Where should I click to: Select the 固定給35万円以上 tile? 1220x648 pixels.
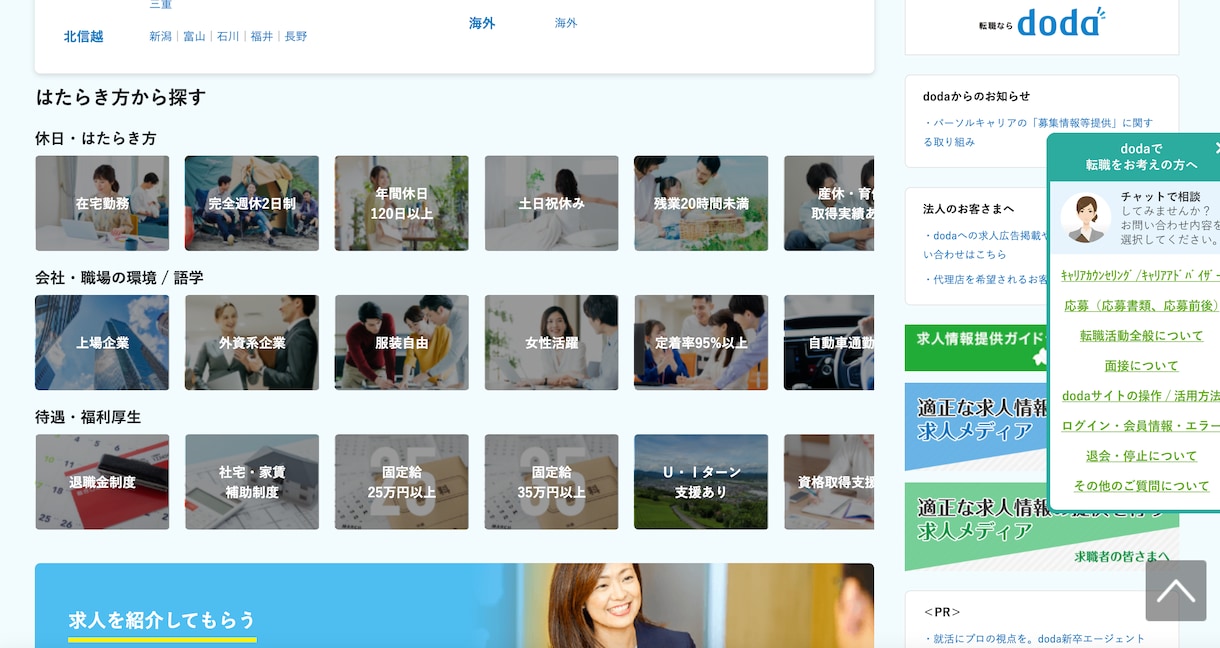click(x=552, y=482)
